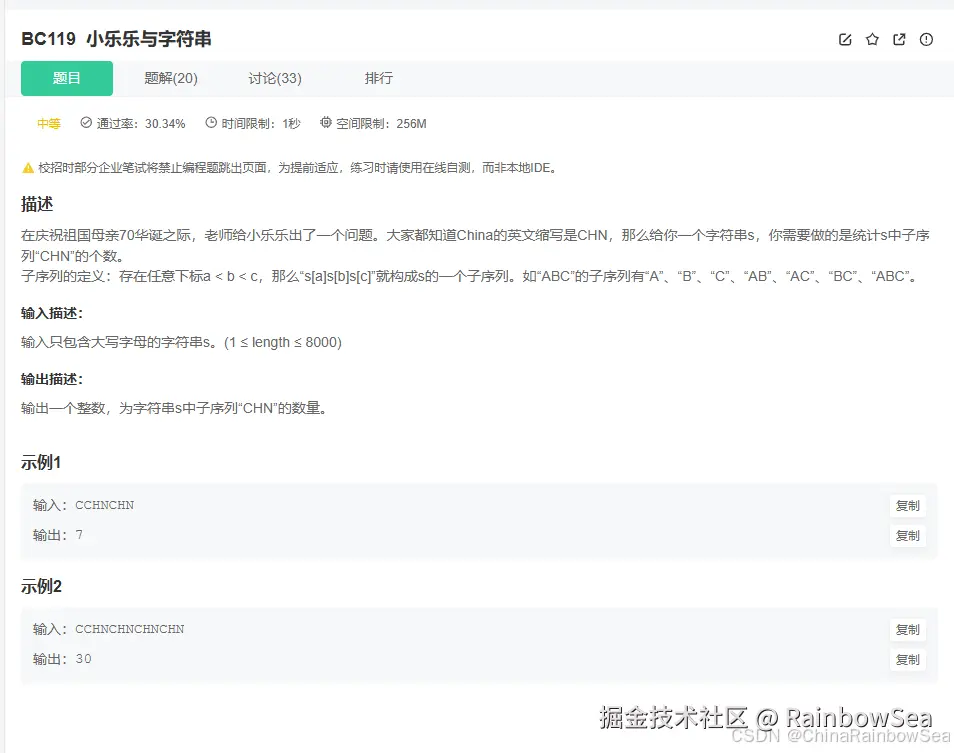The image size is (954, 753).
Task: Click the report info icon
Action: 926,39
